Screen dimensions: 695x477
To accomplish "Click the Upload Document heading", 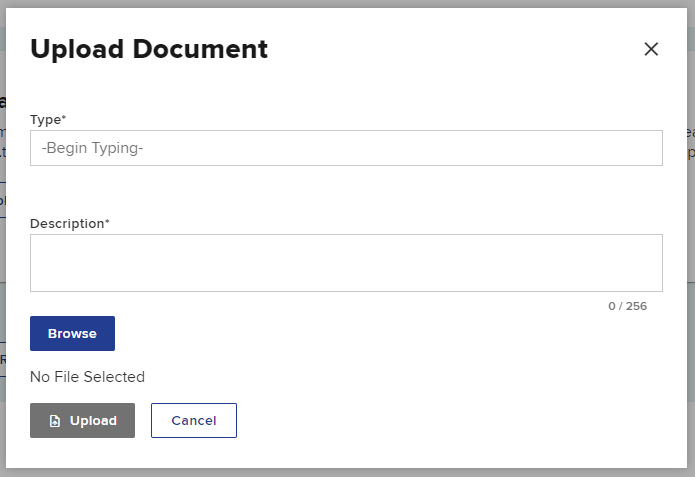I will point(149,48).
